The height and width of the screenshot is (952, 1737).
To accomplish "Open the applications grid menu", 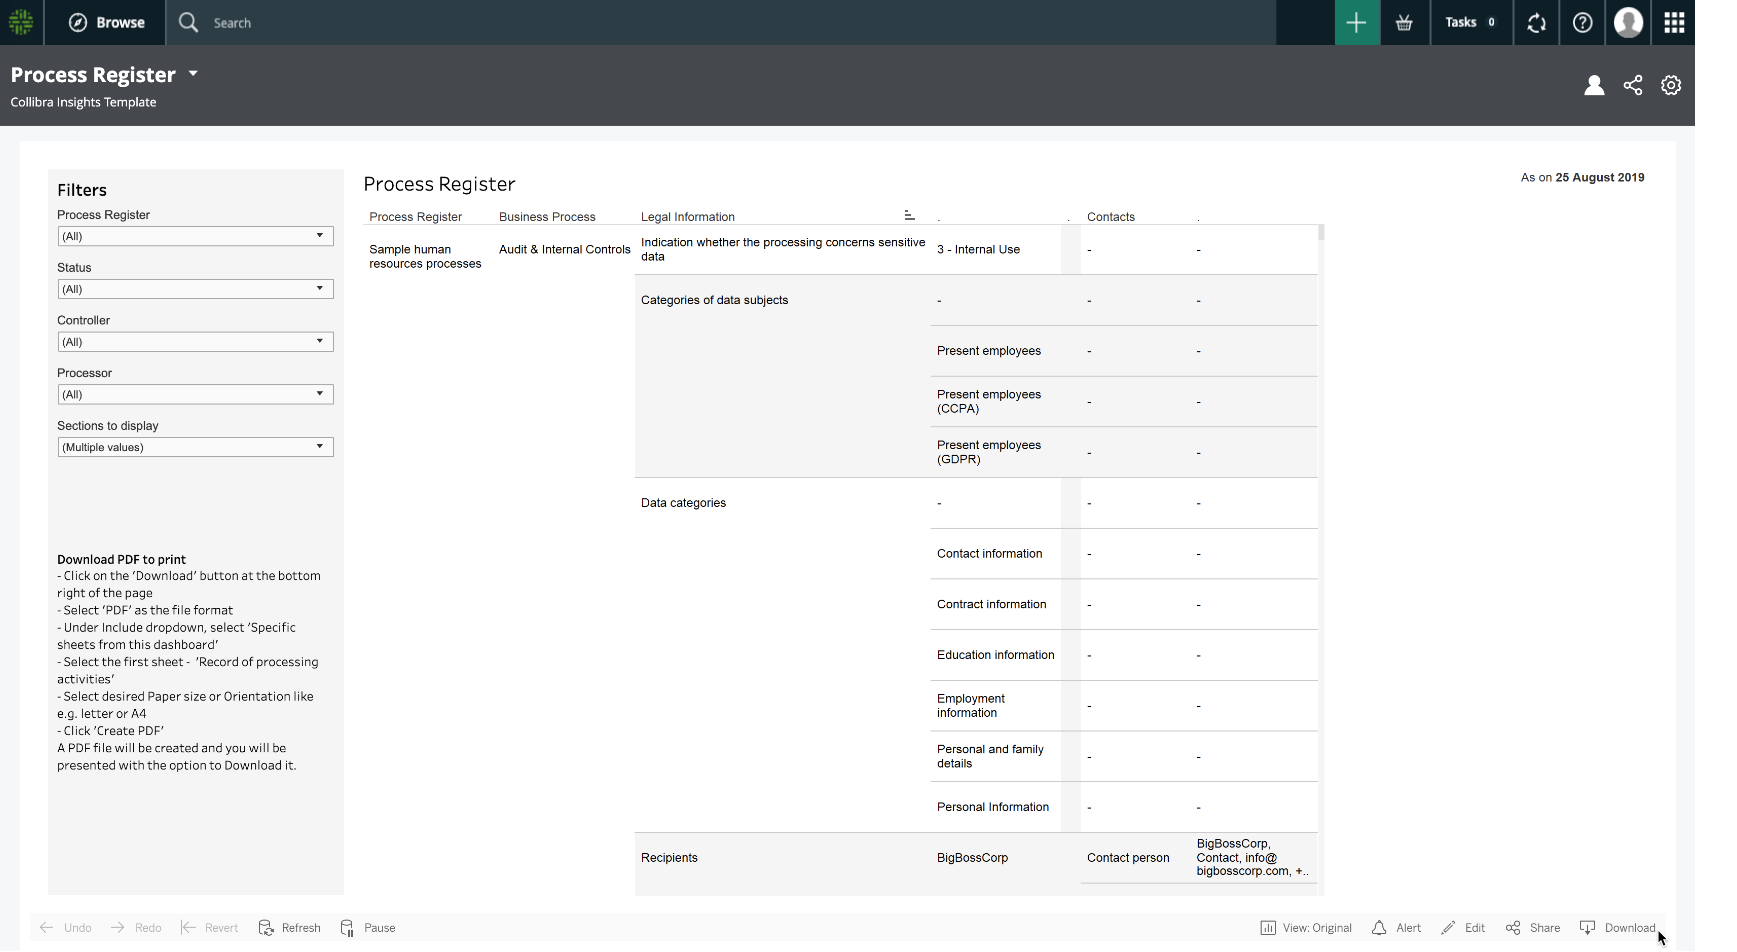I will coord(1674,22).
